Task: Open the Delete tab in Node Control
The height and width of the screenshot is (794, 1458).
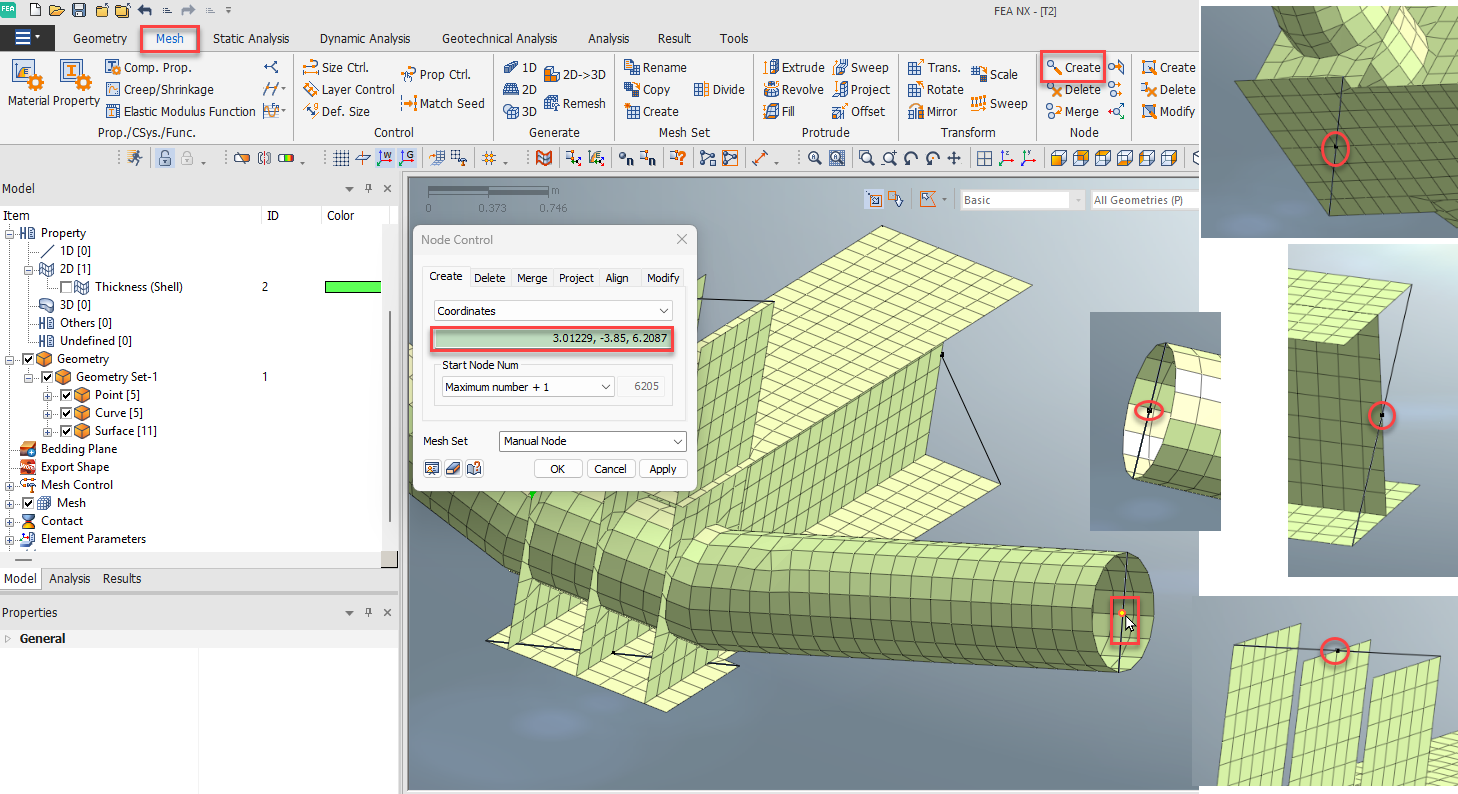Action: click(x=490, y=277)
